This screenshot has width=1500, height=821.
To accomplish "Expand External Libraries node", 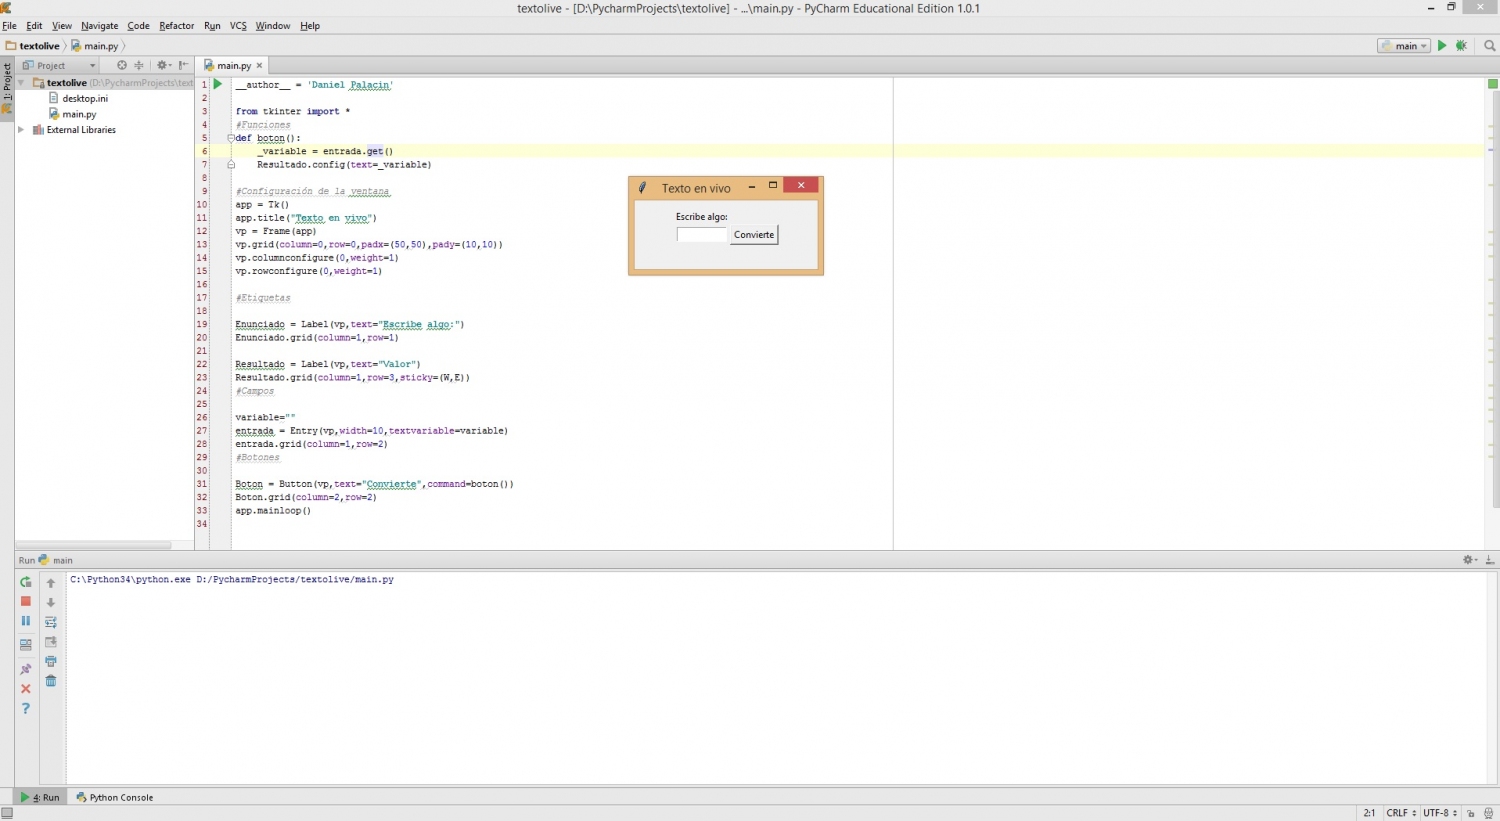I will [21, 130].
